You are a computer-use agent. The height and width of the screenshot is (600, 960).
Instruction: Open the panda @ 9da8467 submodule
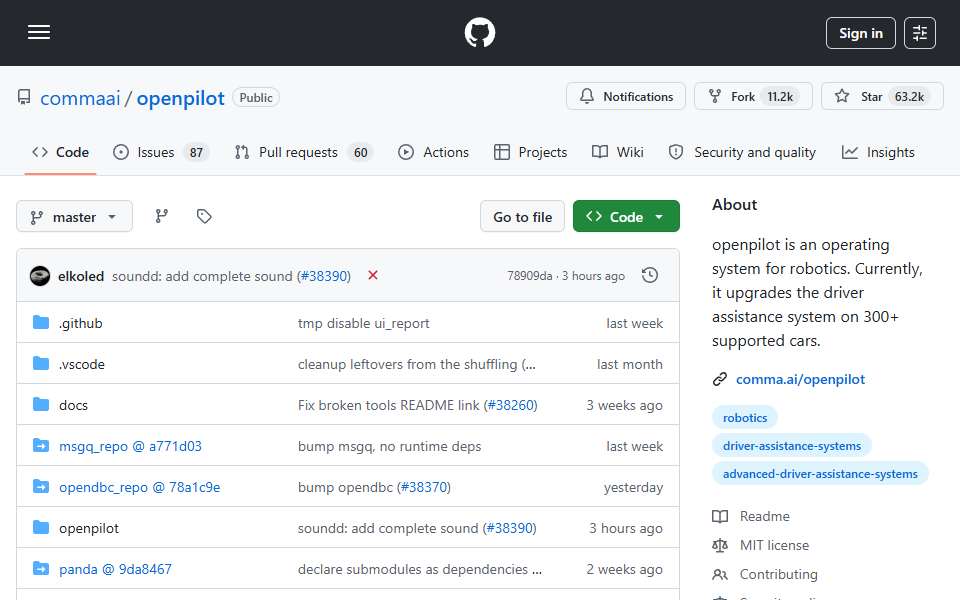[x=115, y=569]
